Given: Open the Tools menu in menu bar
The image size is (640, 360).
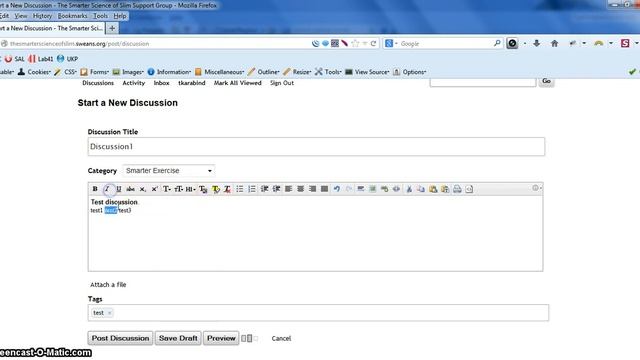Looking at the screenshot, I should tap(100, 16).
